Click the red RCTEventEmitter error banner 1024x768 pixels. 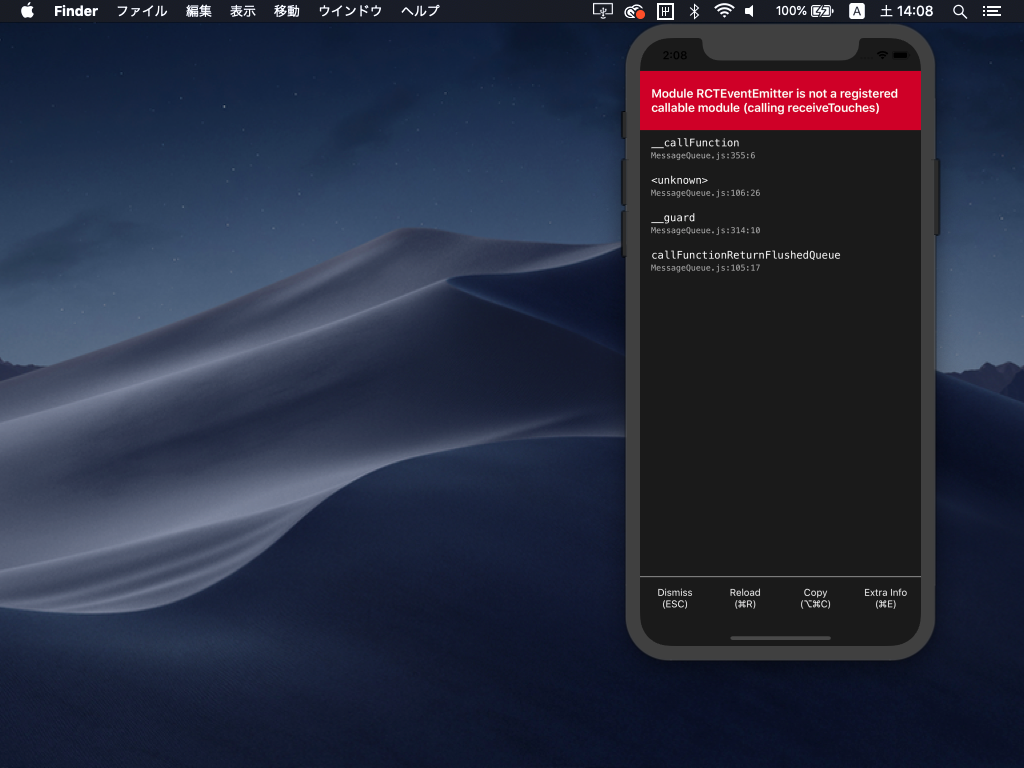[780, 100]
